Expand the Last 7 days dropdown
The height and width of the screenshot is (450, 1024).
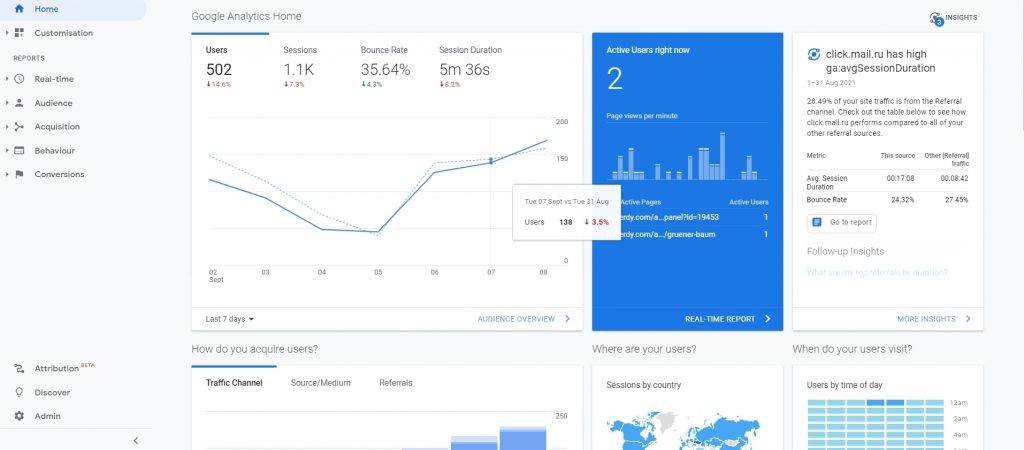click(x=230, y=319)
